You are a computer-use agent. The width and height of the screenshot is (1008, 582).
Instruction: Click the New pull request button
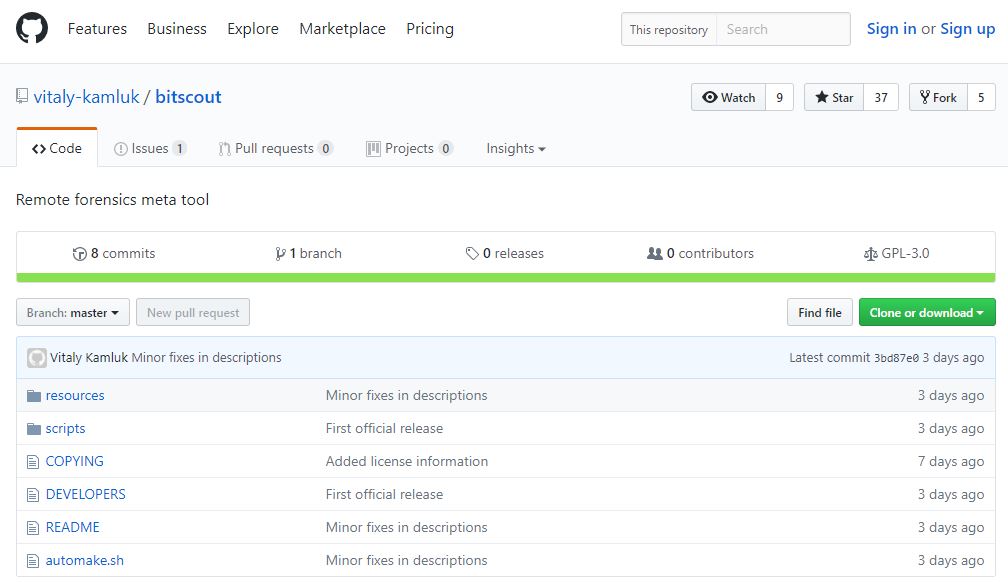[193, 313]
